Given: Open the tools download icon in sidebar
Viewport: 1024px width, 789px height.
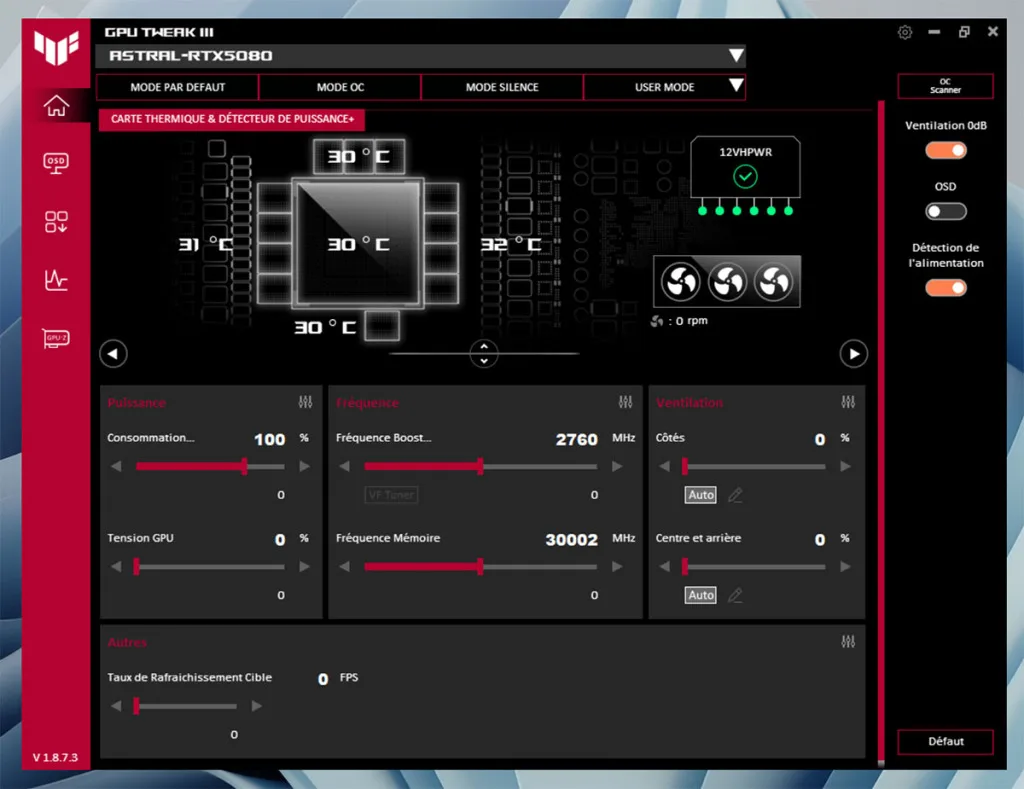Looking at the screenshot, I should point(57,222).
